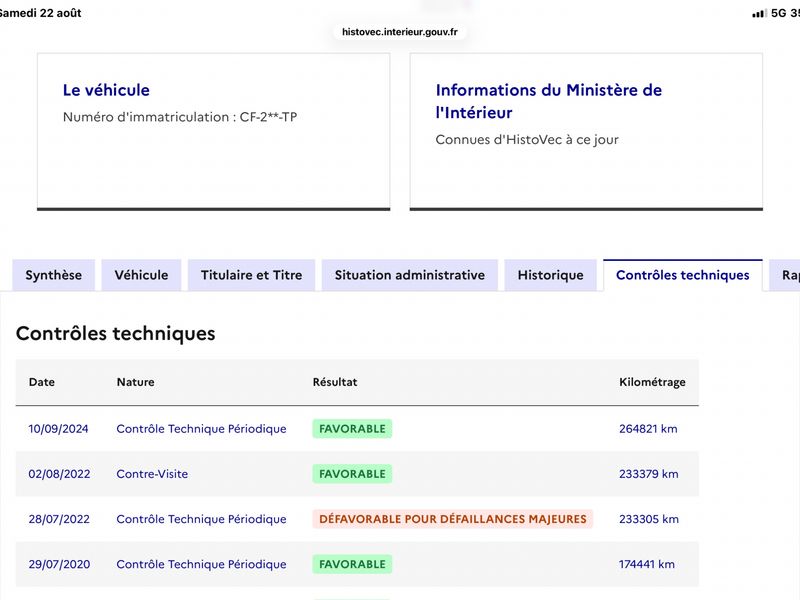Screen dimensions: 800x600
Task: Click the Kilométrage column header
Action: pos(652,382)
